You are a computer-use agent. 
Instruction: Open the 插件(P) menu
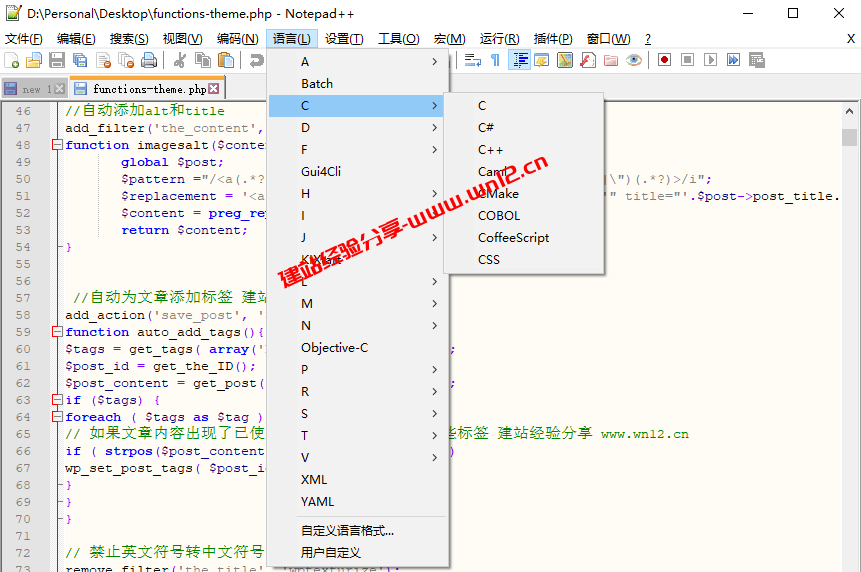pos(553,39)
